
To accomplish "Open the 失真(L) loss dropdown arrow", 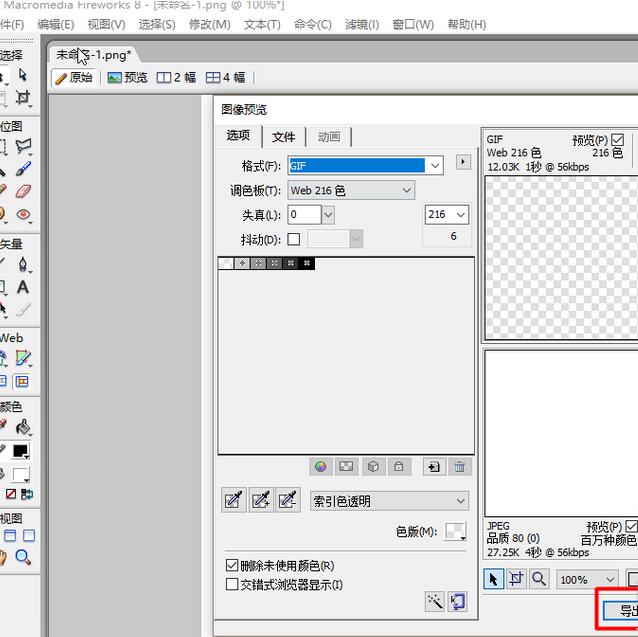I will point(328,215).
